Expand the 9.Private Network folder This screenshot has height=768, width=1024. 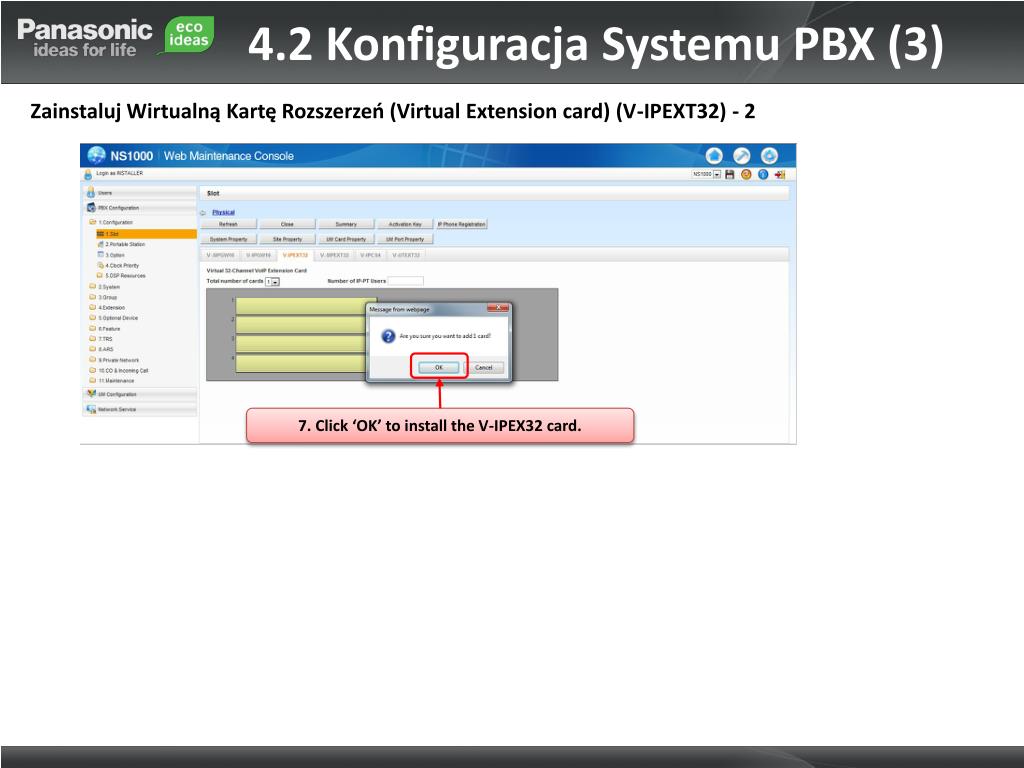click(93, 360)
